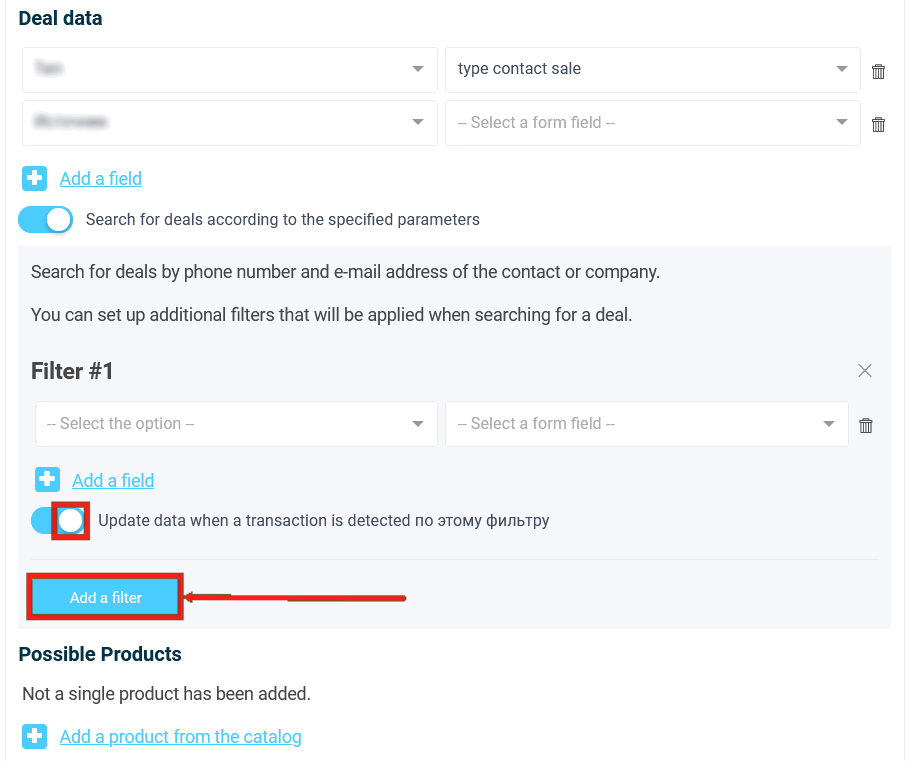This screenshot has height=761, width=911.
Task: Click the plus icon before Filter #1's "Add a field"
Action: coord(47,480)
